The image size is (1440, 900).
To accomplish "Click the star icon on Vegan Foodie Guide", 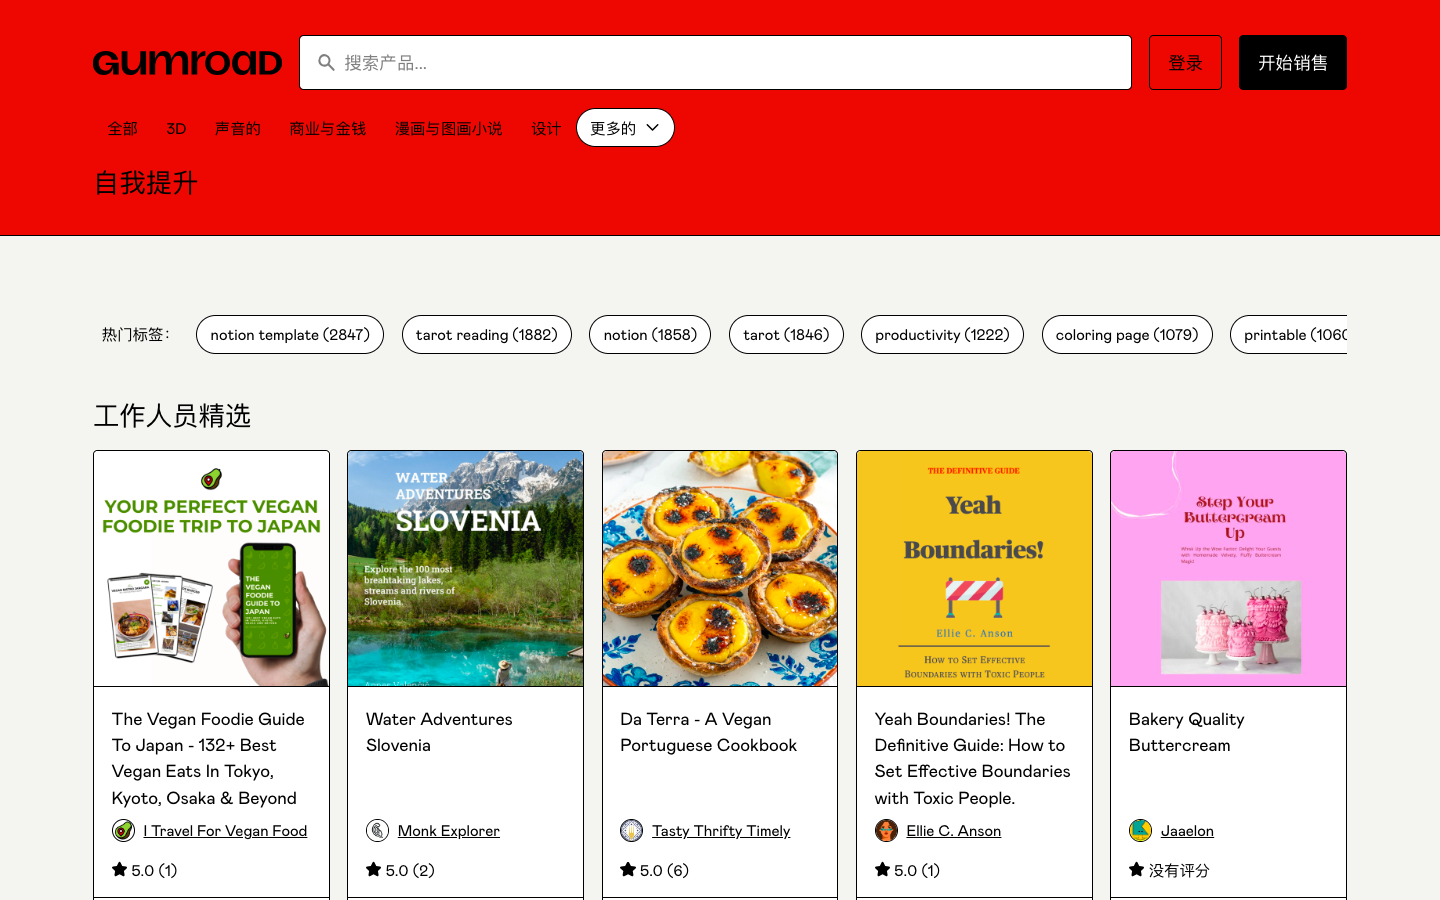I will point(119,869).
